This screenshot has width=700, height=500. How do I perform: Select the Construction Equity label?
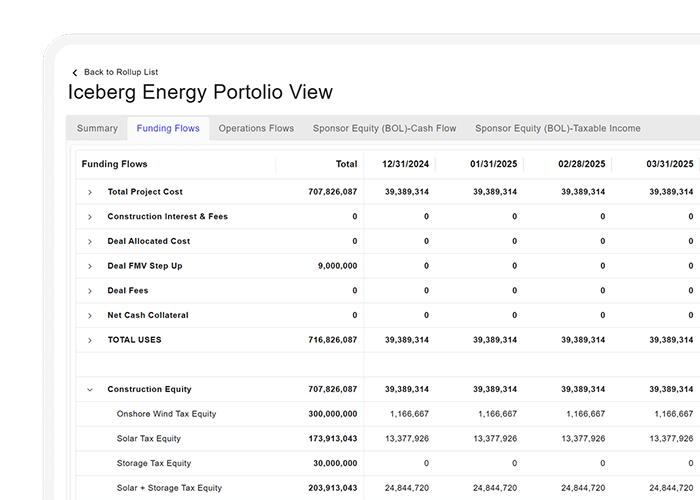pyautogui.click(x=149, y=389)
